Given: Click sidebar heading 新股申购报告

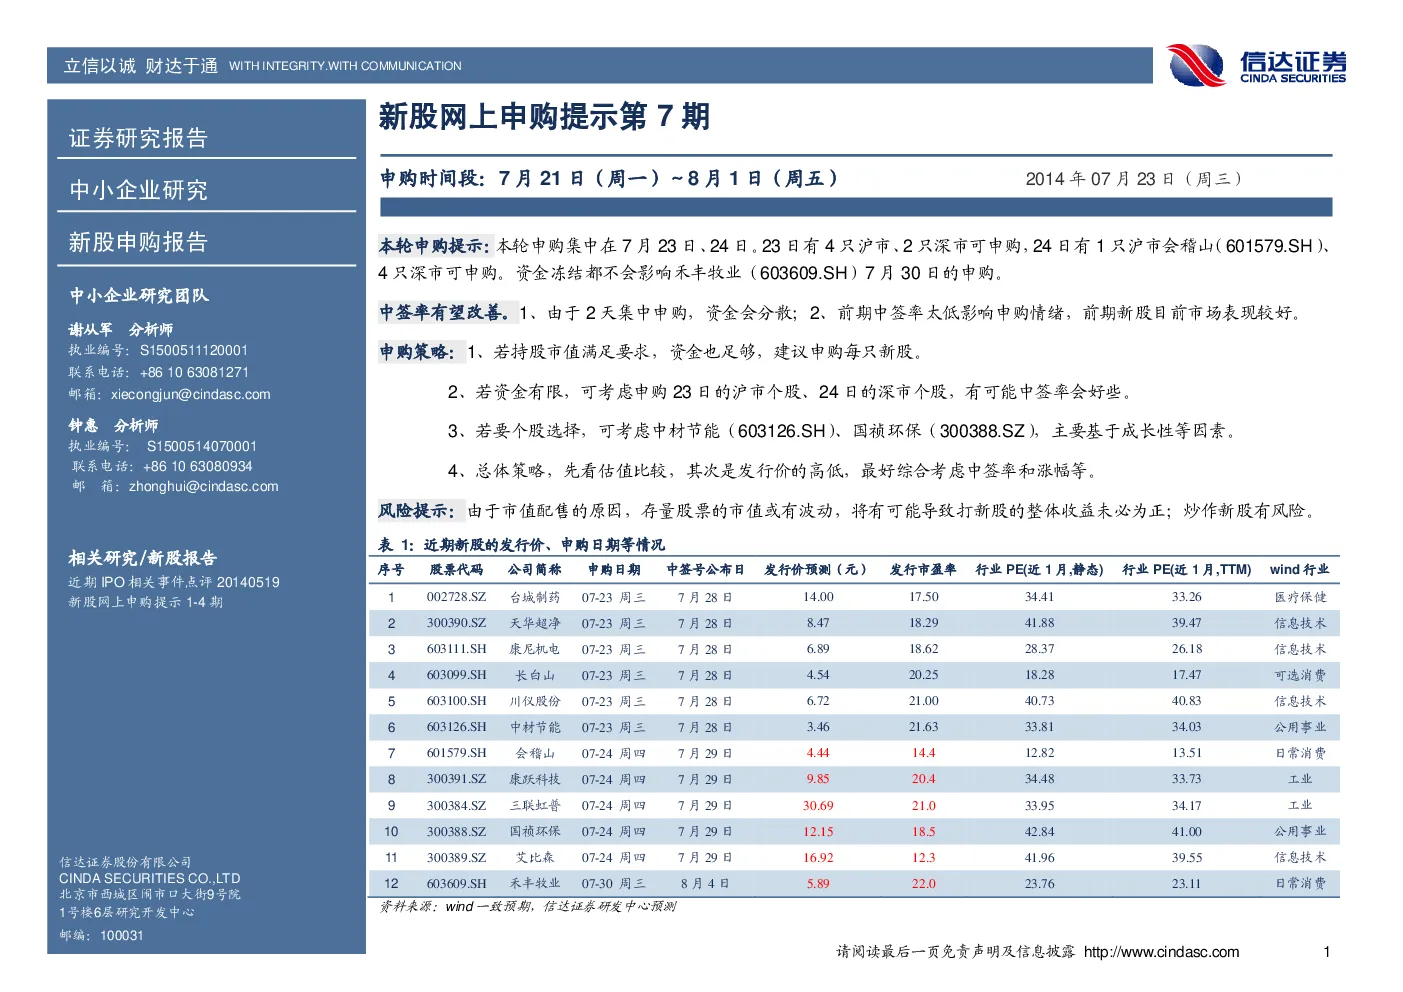Looking at the screenshot, I should pos(138,242).
